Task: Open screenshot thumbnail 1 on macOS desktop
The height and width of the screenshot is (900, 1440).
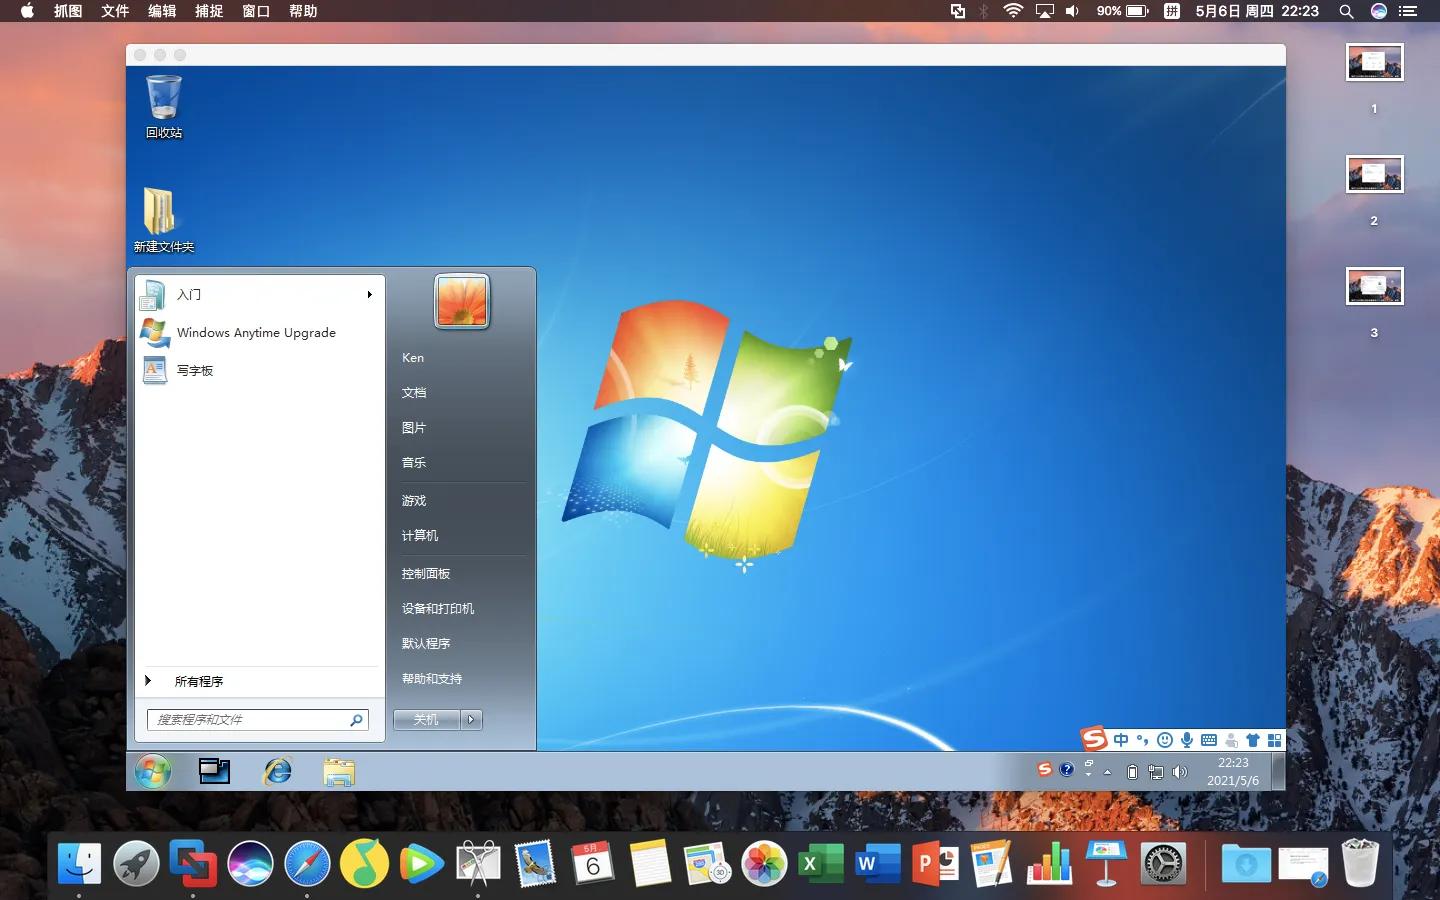Action: tap(1374, 62)
